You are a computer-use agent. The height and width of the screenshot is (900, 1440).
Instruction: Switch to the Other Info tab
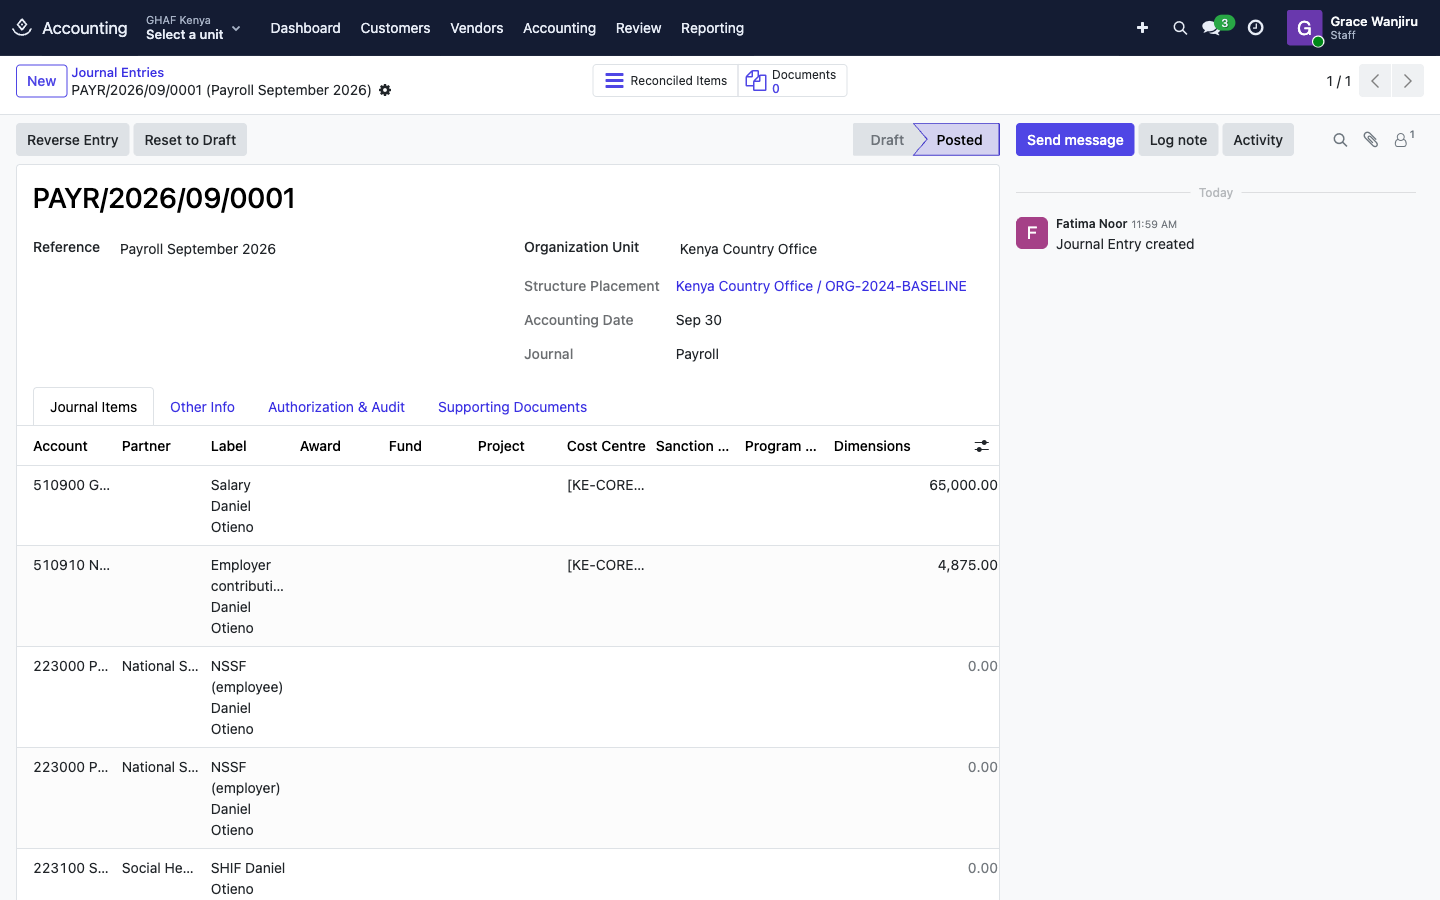pyautogui.click(x=202, y=407)
